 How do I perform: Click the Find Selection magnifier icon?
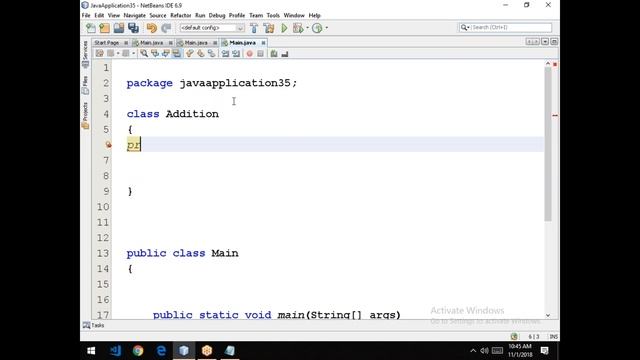click(x=144, y=53)
